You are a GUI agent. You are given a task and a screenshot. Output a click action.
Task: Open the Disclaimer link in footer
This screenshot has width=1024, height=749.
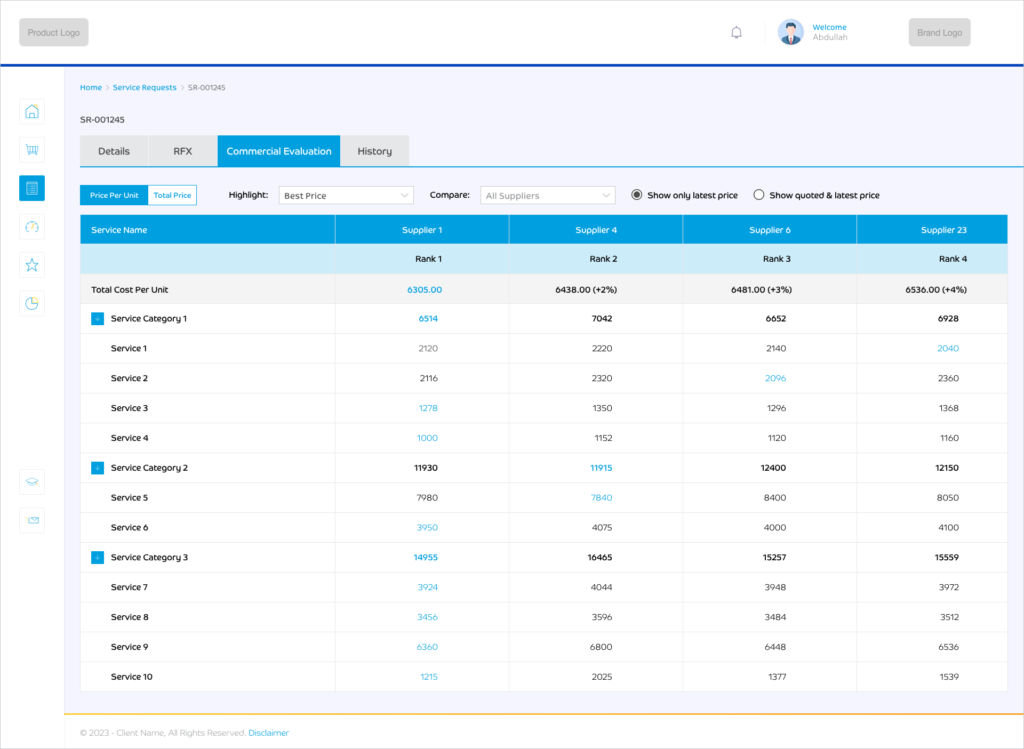(x=268, y=733)
